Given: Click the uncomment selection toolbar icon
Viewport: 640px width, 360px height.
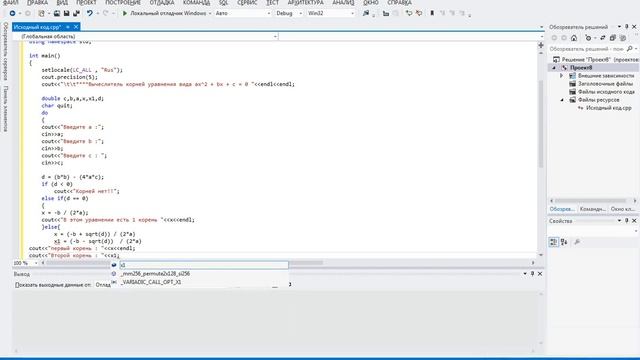Looking at the screenshot, I should 419,13.
